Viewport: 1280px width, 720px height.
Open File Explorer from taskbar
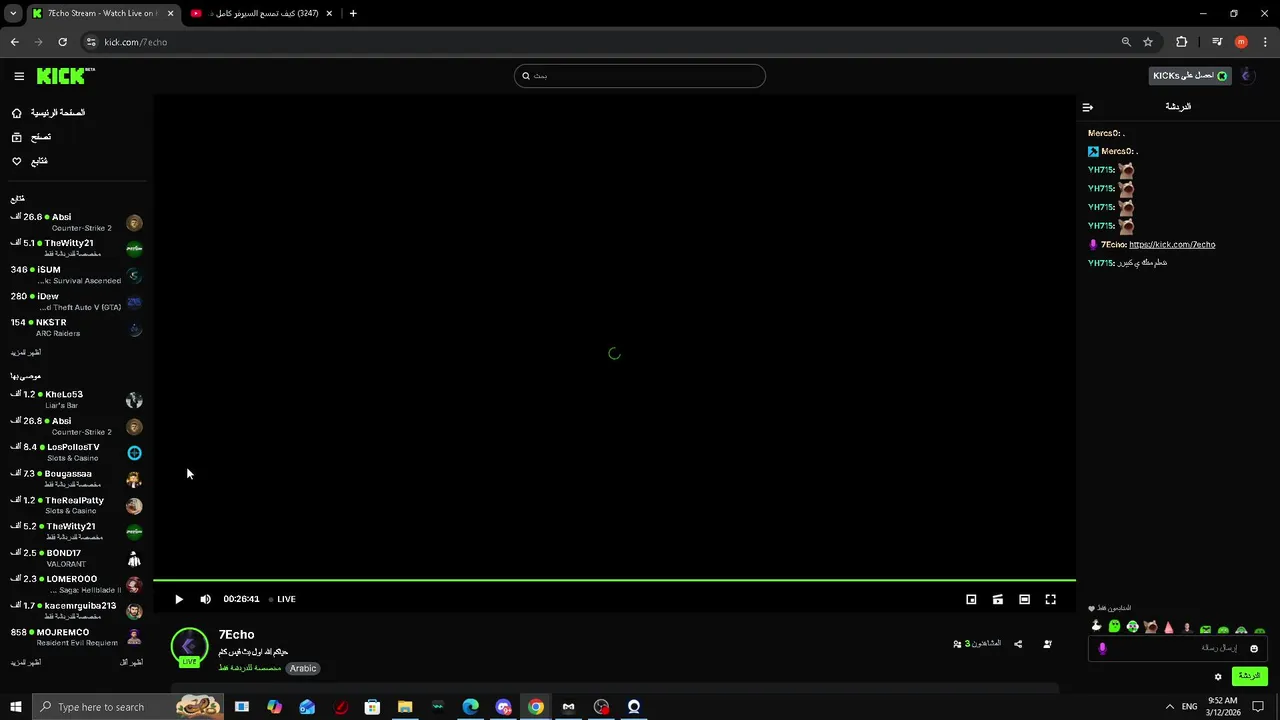coord(405,707)
